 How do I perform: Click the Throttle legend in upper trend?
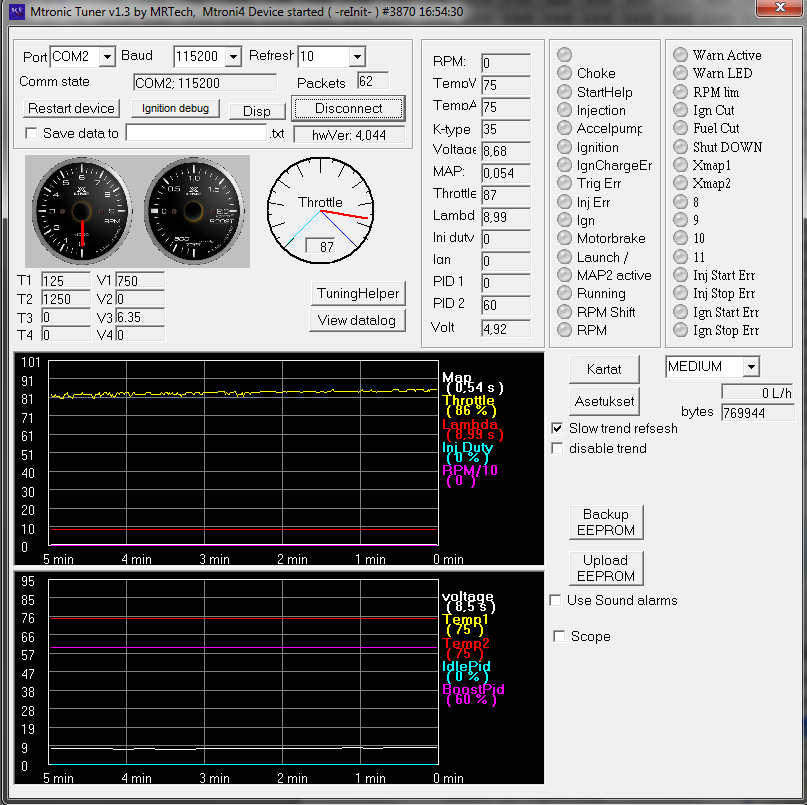(469, 405)
